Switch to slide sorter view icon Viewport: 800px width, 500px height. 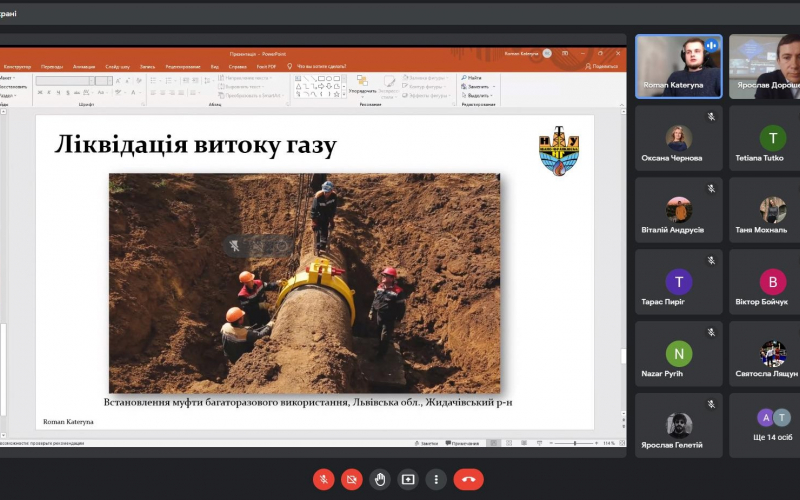509,443
